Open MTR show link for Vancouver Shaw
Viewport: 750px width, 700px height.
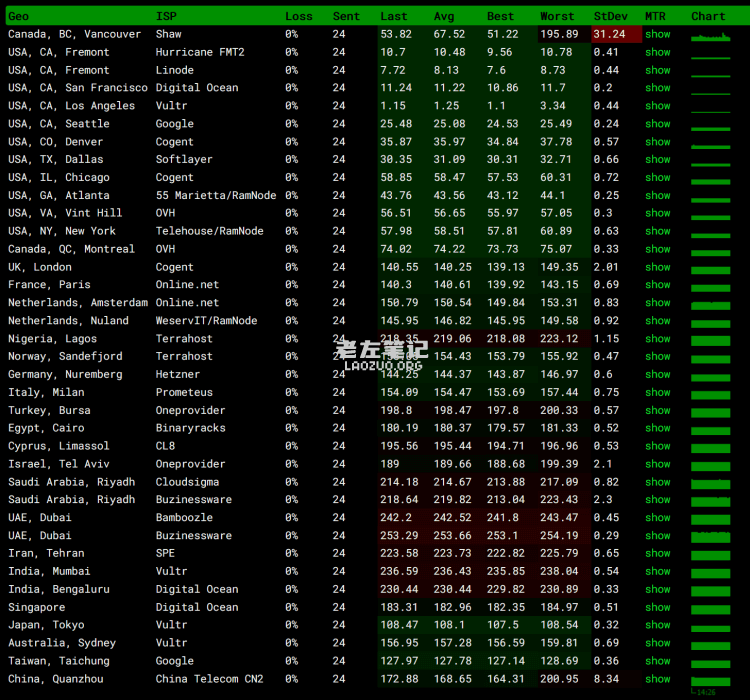[657, 34]
